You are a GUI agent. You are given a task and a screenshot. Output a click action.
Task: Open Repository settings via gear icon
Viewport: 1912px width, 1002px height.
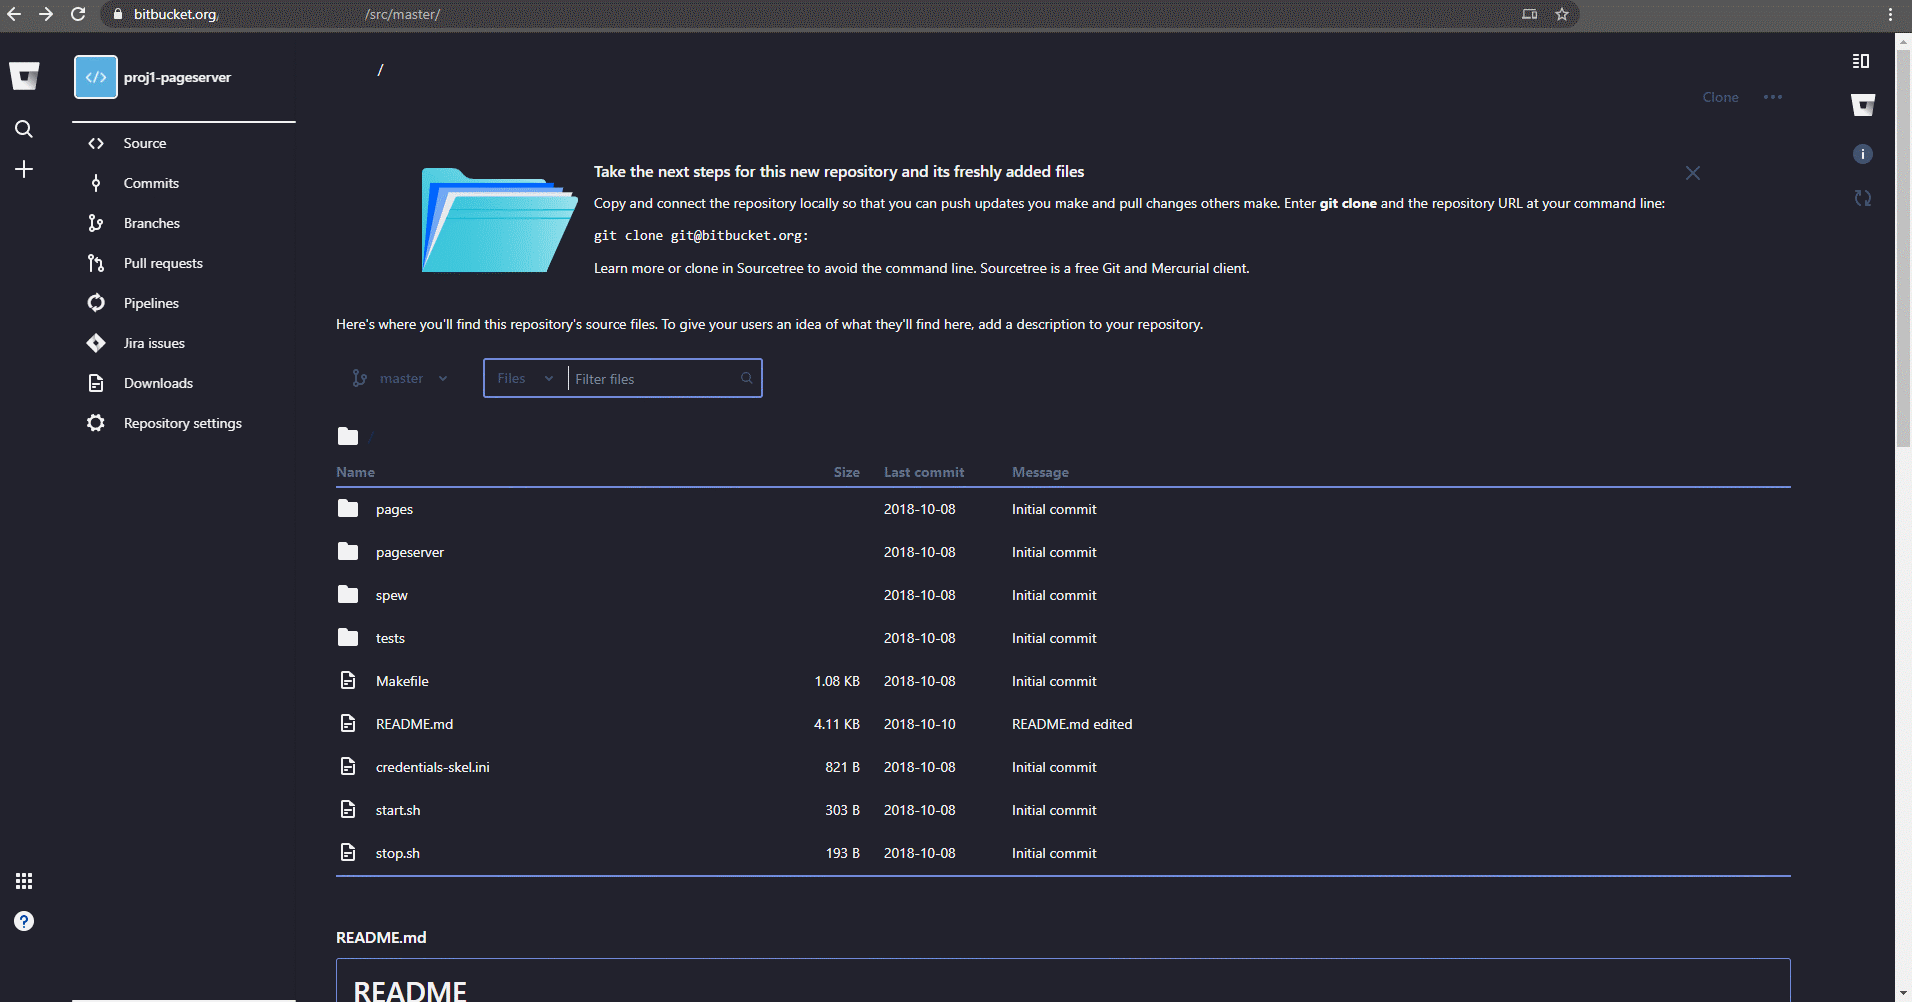96,423
